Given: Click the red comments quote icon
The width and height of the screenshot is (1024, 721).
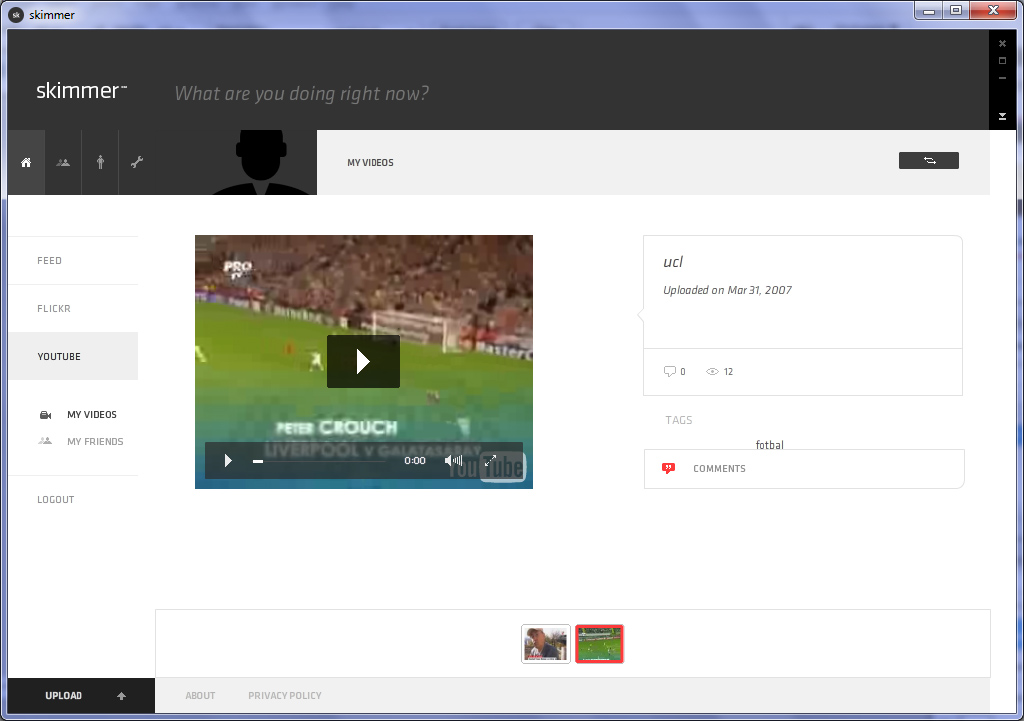Looking at the screenshot, I should (x=668, y=468).
